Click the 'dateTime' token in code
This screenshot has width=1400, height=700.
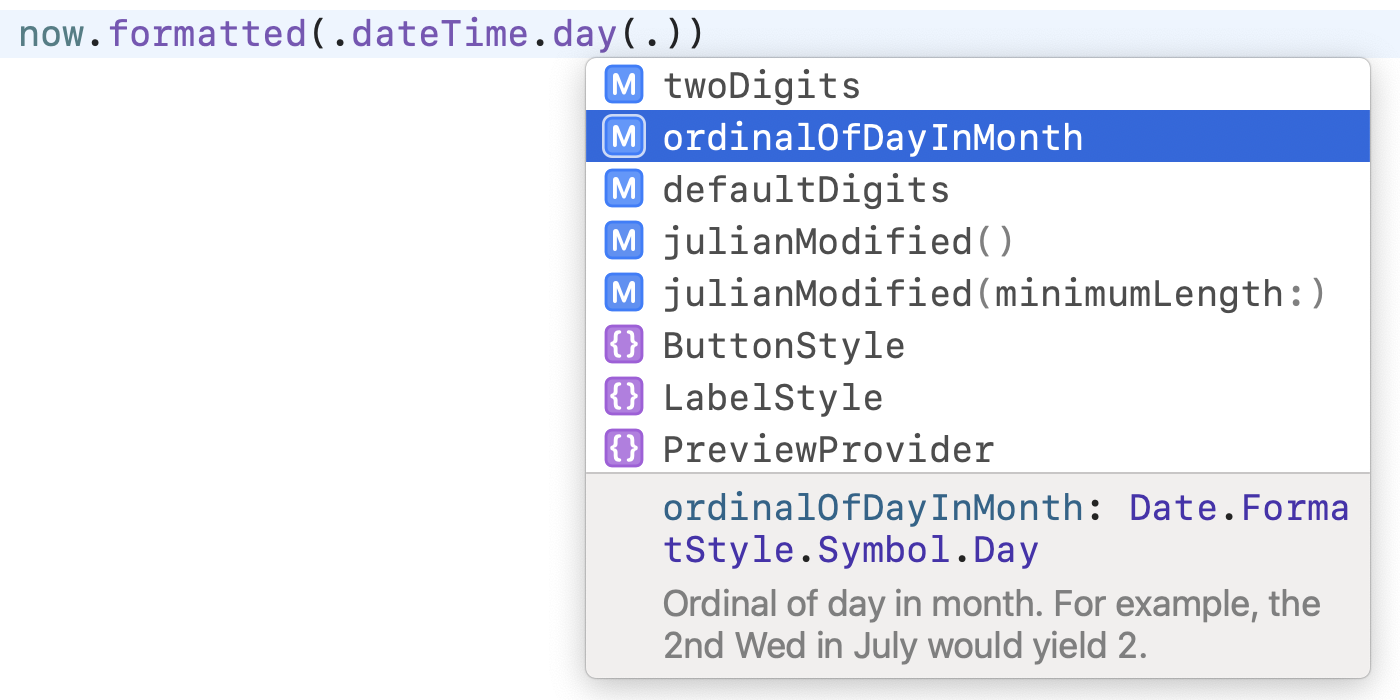[x=439, y=34]
